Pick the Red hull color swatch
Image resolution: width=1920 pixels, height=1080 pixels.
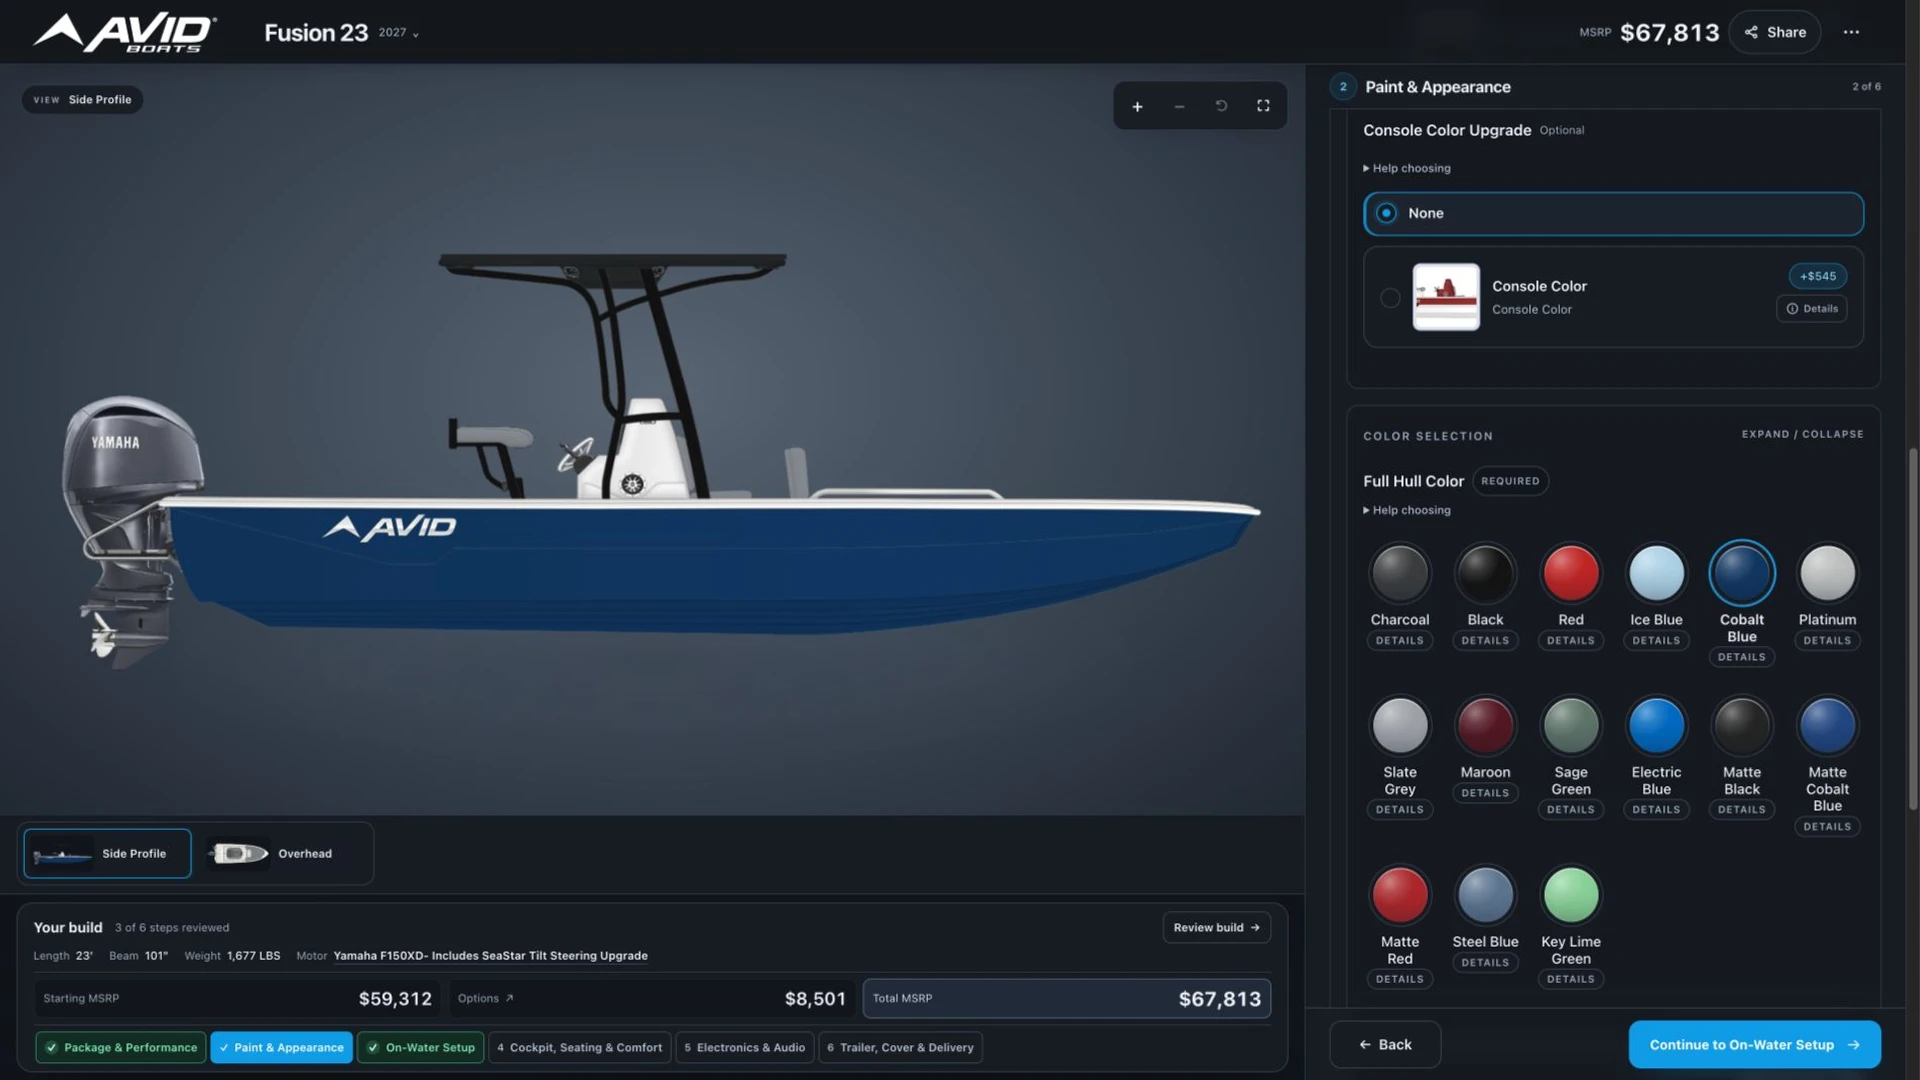[1570, 573]
